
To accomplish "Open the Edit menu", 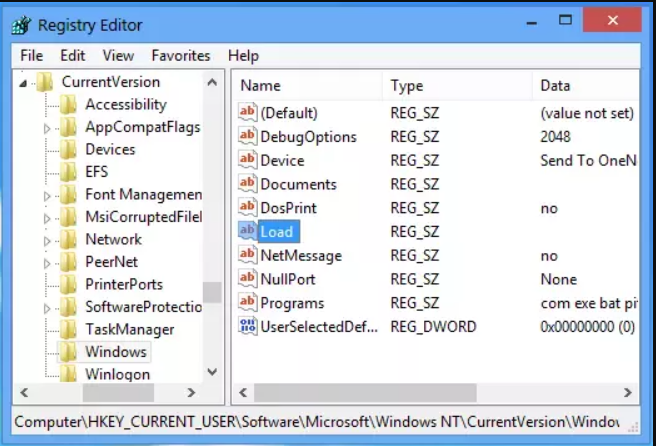I will (x=72, y=56).
